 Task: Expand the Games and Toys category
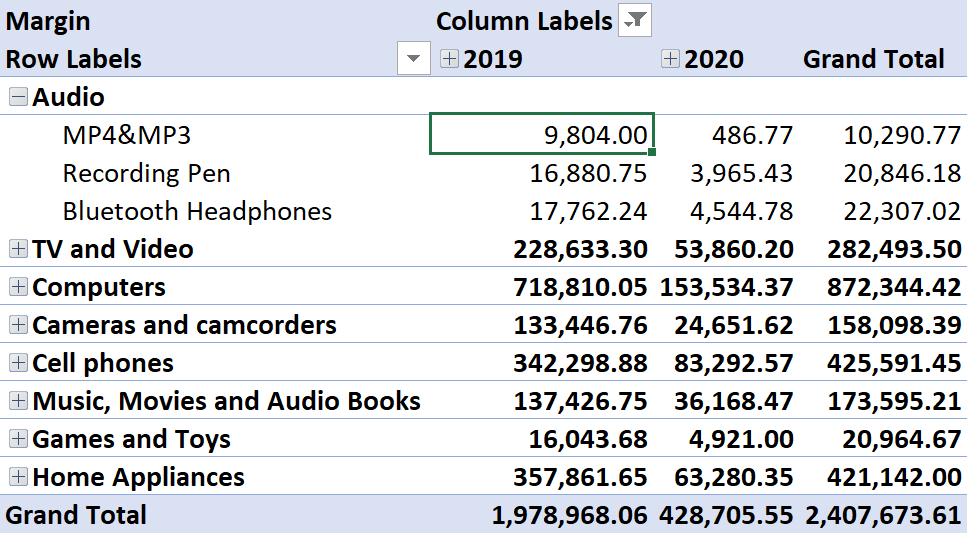[19, 439]
